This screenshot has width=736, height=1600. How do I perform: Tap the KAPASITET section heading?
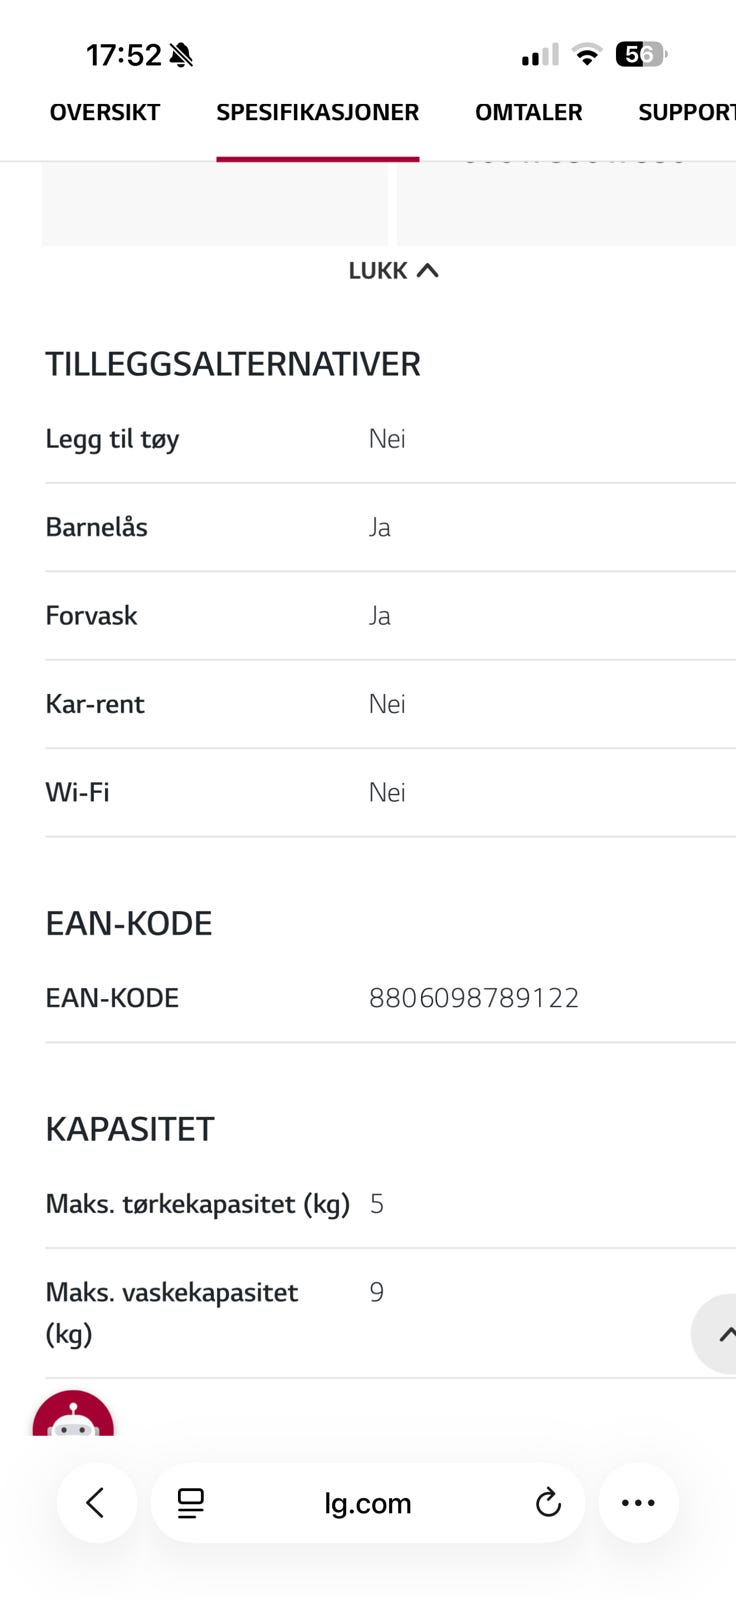coord(130,1129)
